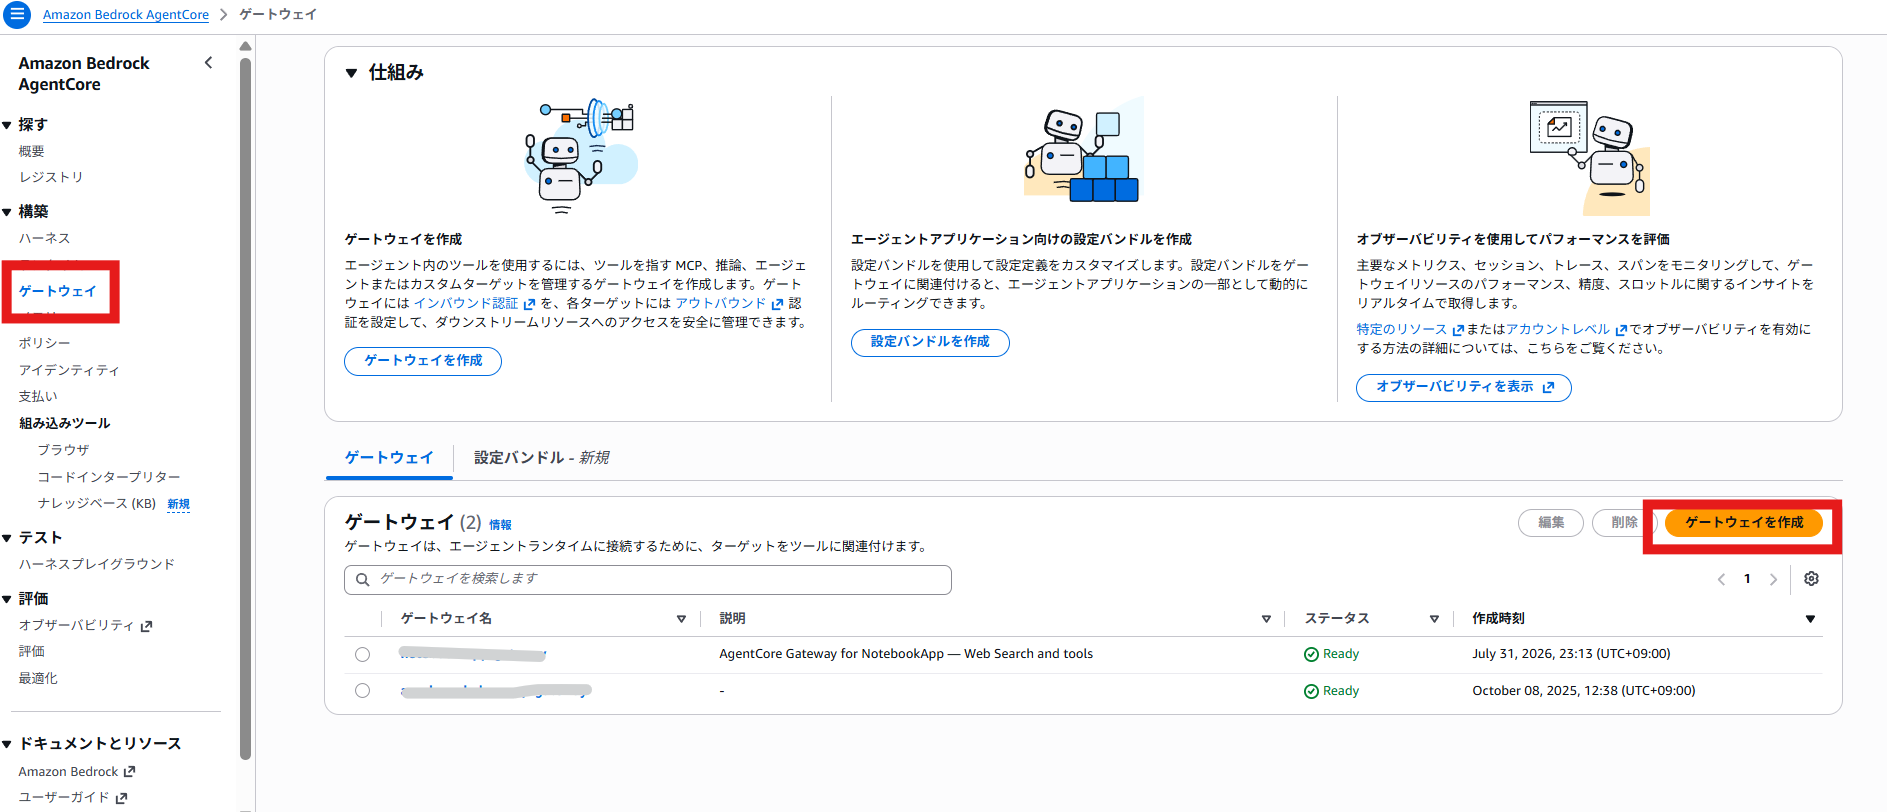Click the 情報 link beside ゲートウェイ (2)

pos(500,525)
